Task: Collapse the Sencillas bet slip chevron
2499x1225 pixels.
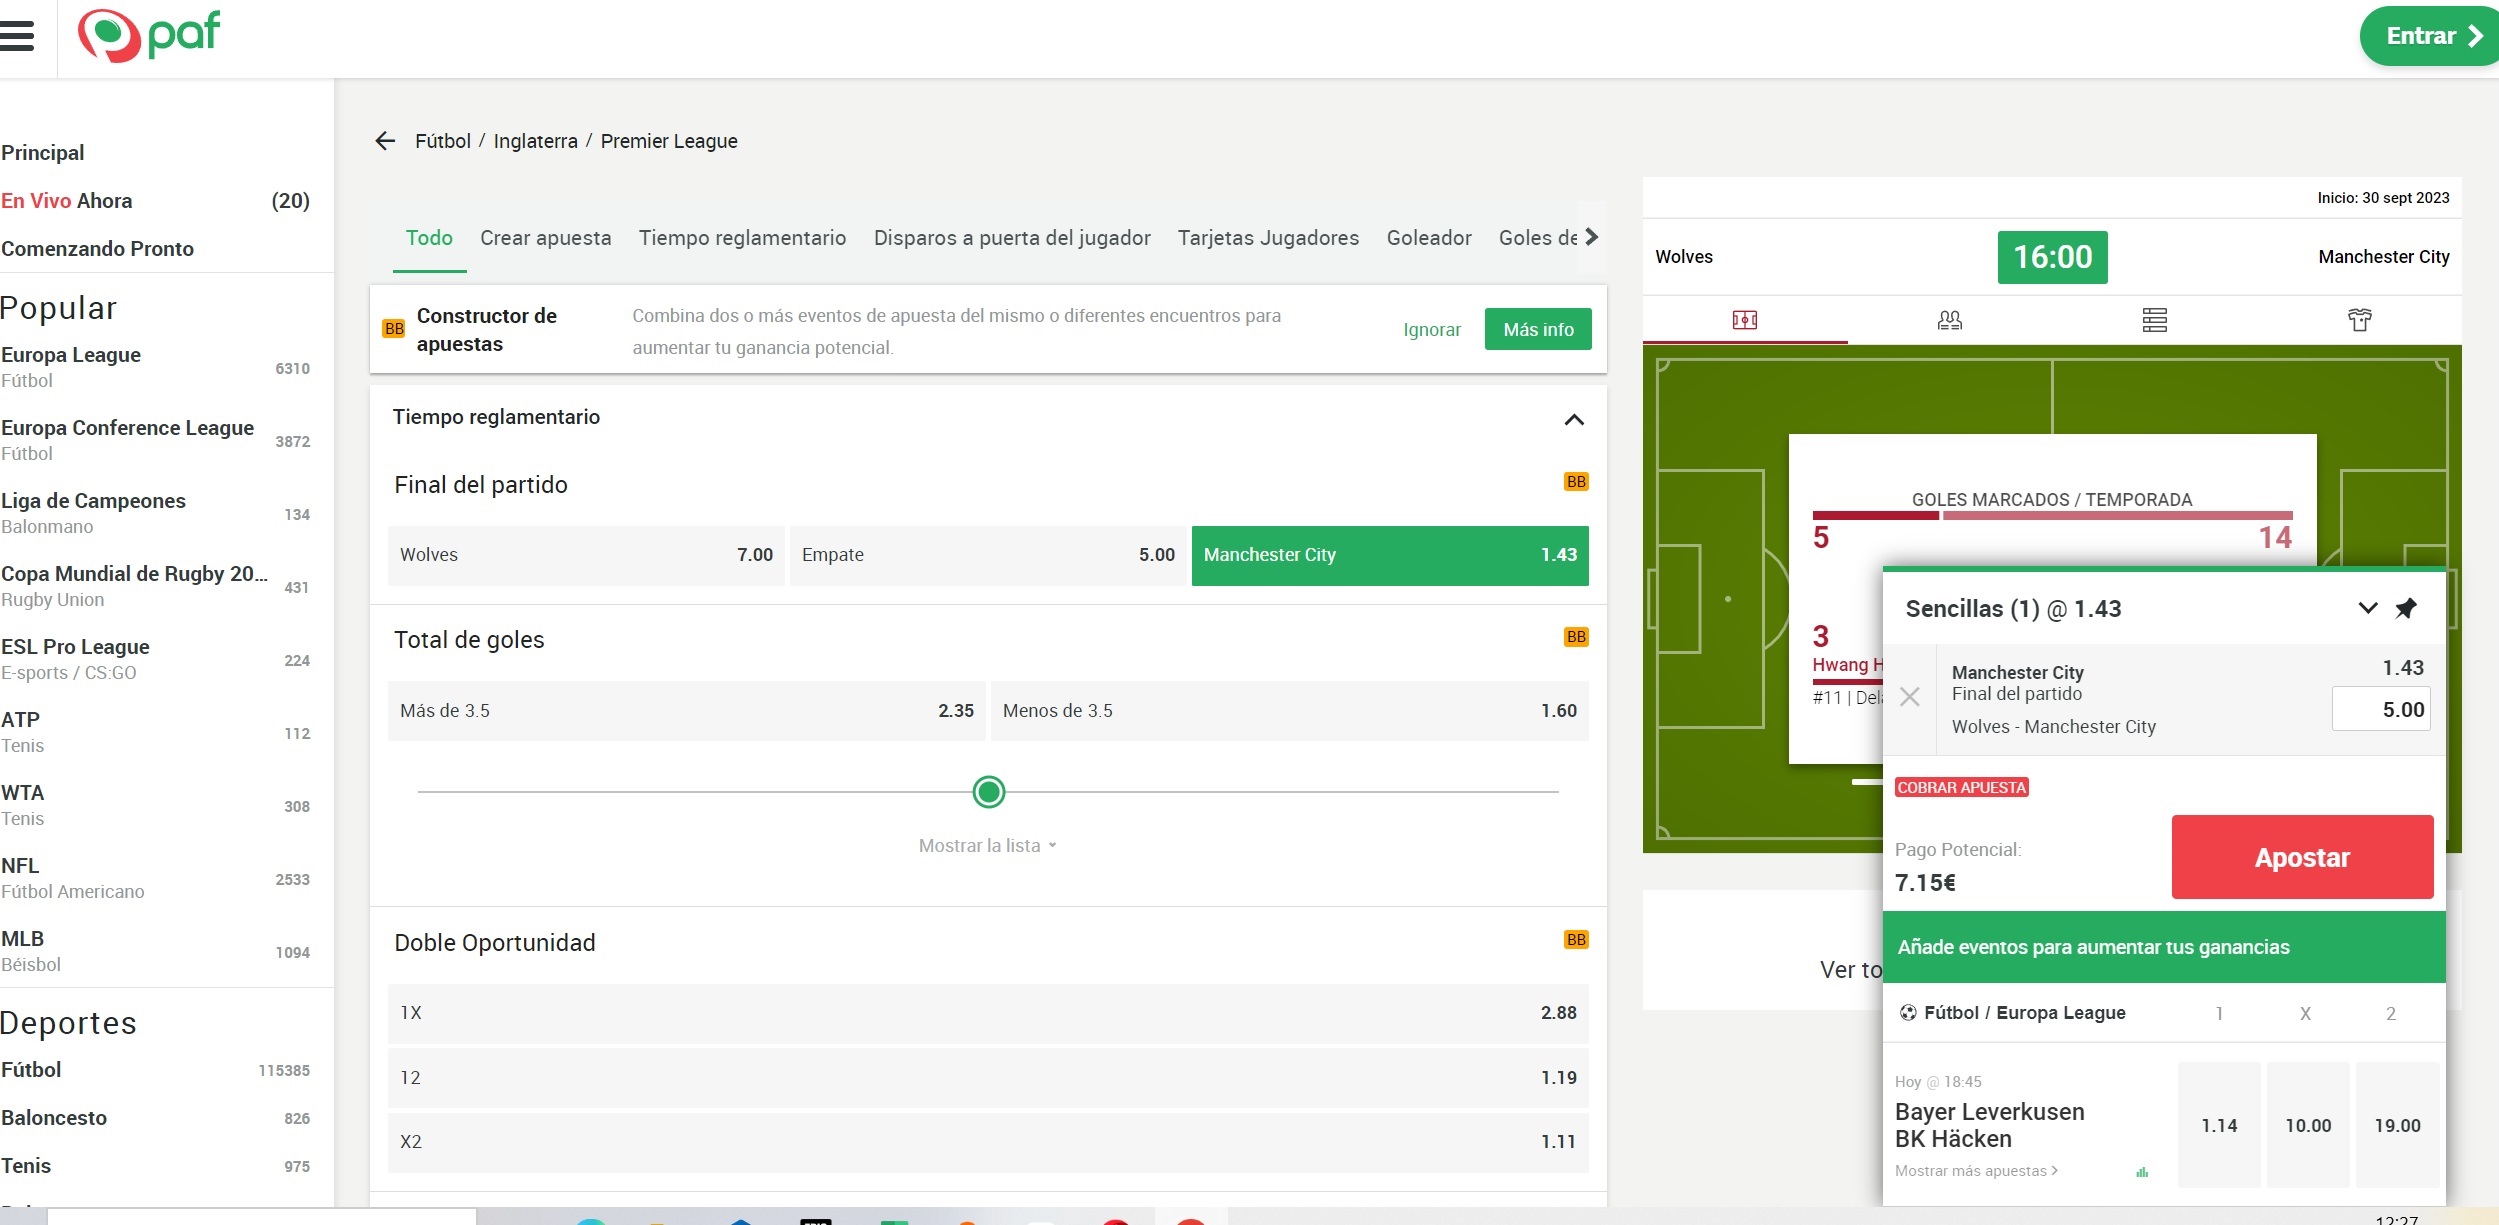Action: tap(2367, 608)
